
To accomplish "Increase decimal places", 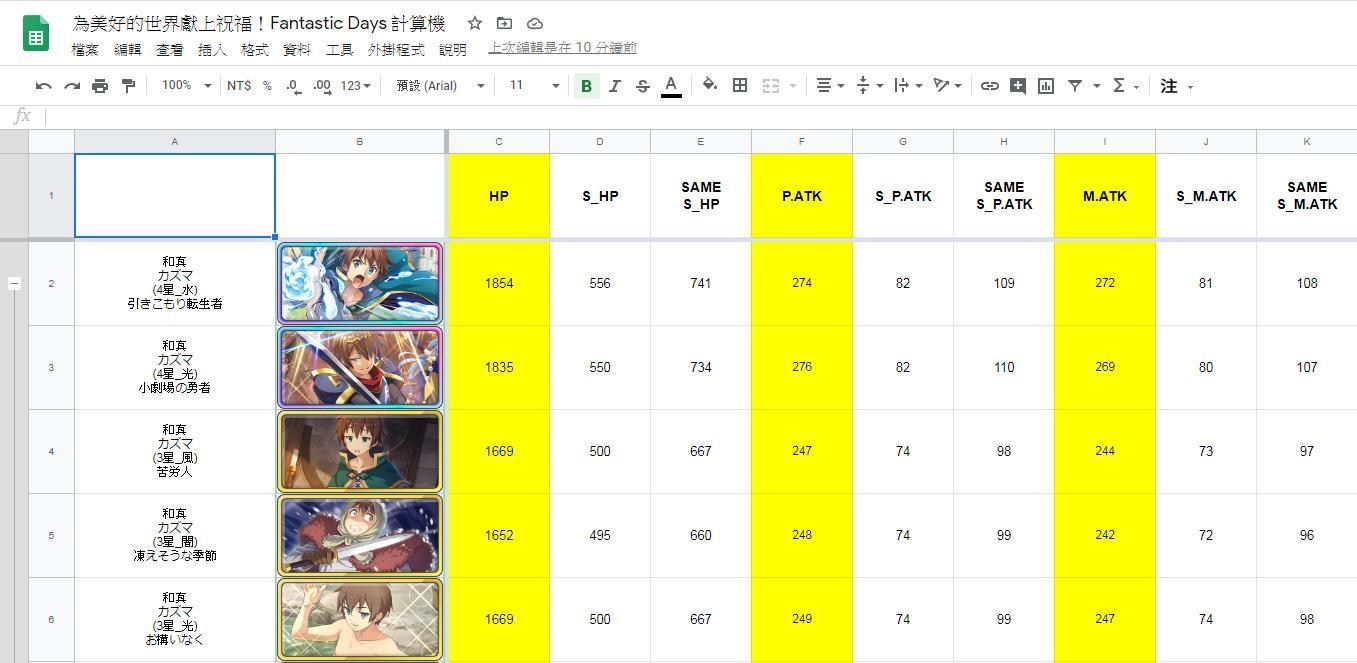I will coord(321,86).
